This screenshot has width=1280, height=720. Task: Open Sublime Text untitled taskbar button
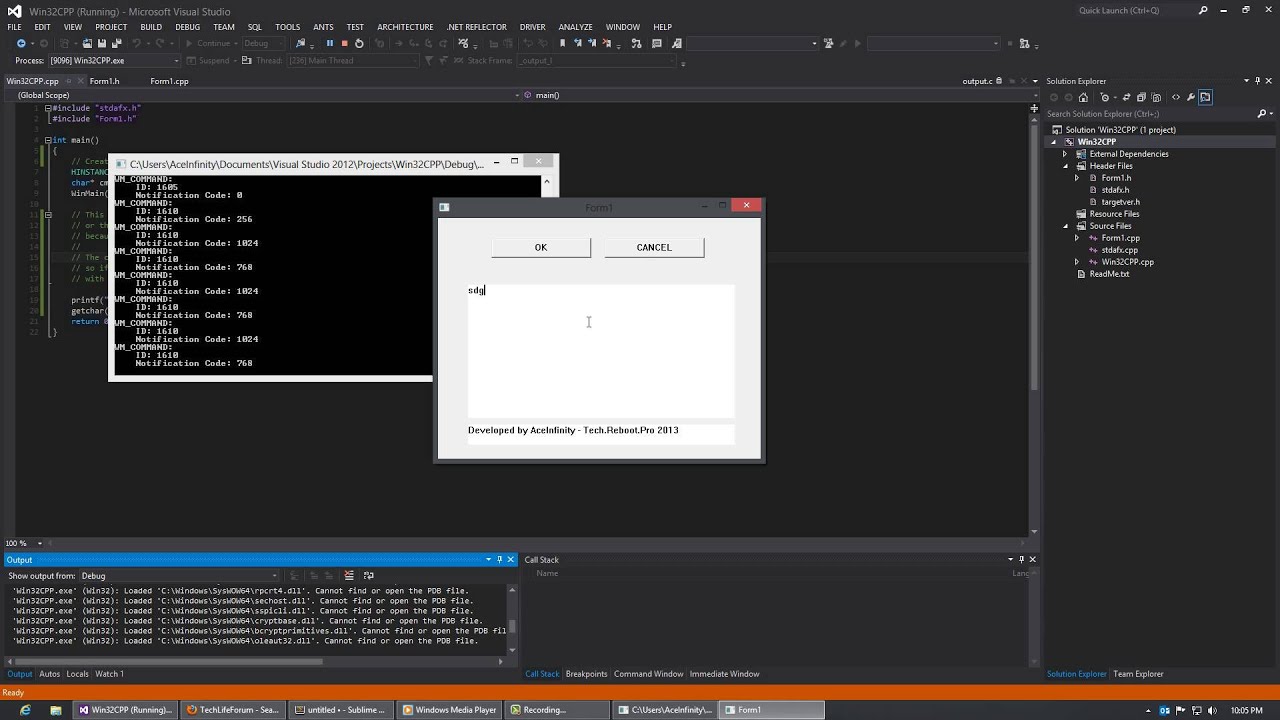pyautogui.click(x=341, y=710)
